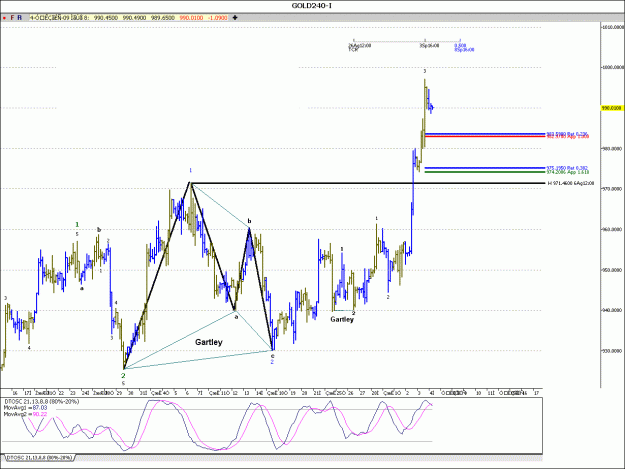This screenshot has height=469, width=625.
Task: Select the DTOSC 21,13,8,8 bottom tab
Action: 39,457
